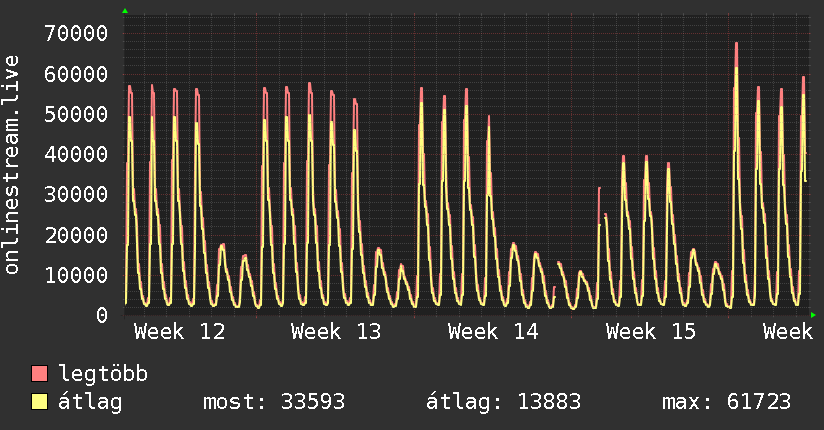Image resolution: width=824 pixels, height=430 pixels.
Task: Click the Week 12 axis label
Action: [179, 332]
